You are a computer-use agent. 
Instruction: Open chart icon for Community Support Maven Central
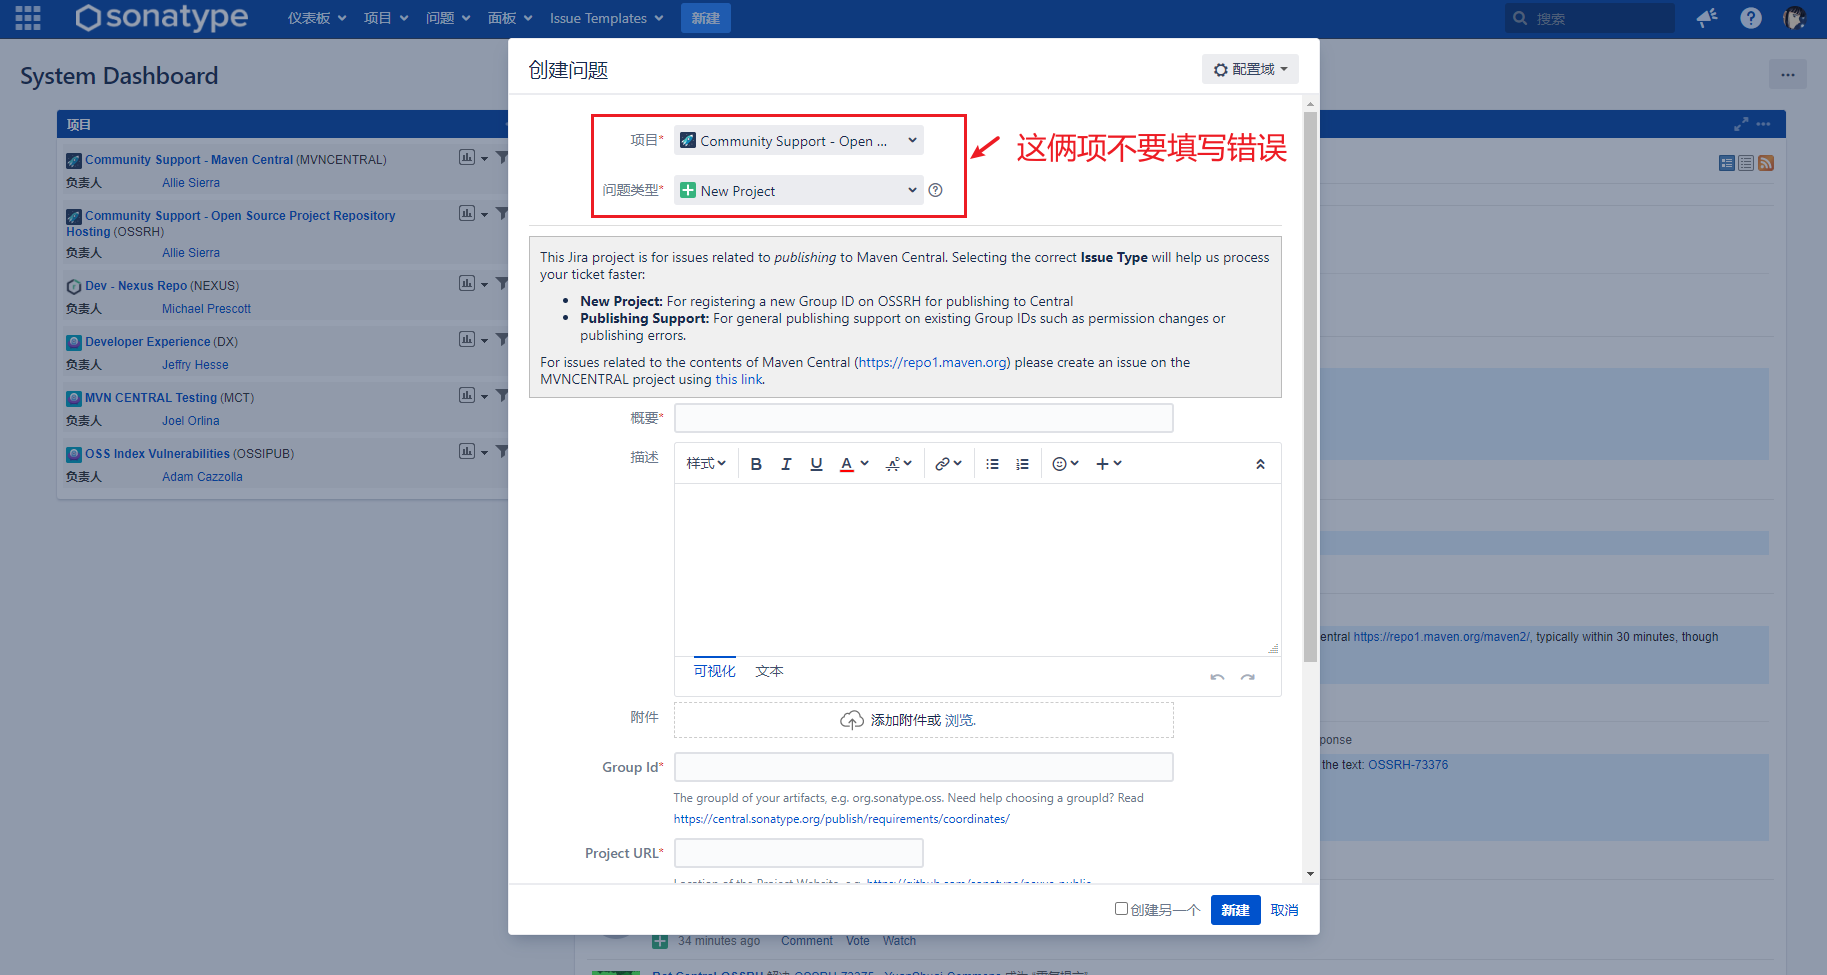(x=467, y=157)
